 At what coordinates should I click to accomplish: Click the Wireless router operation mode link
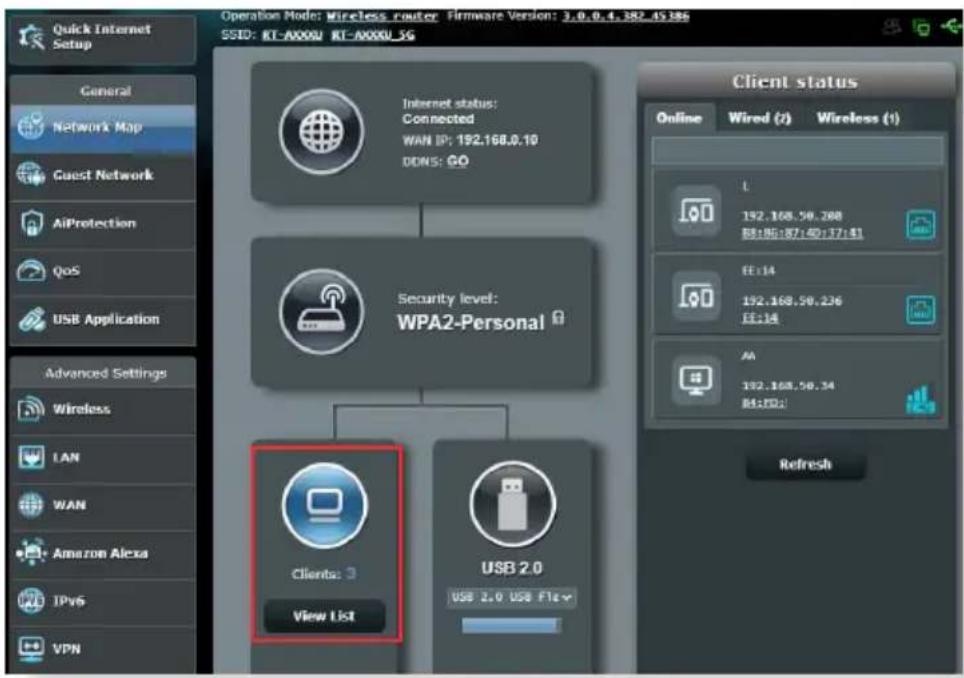click(382, 16)
